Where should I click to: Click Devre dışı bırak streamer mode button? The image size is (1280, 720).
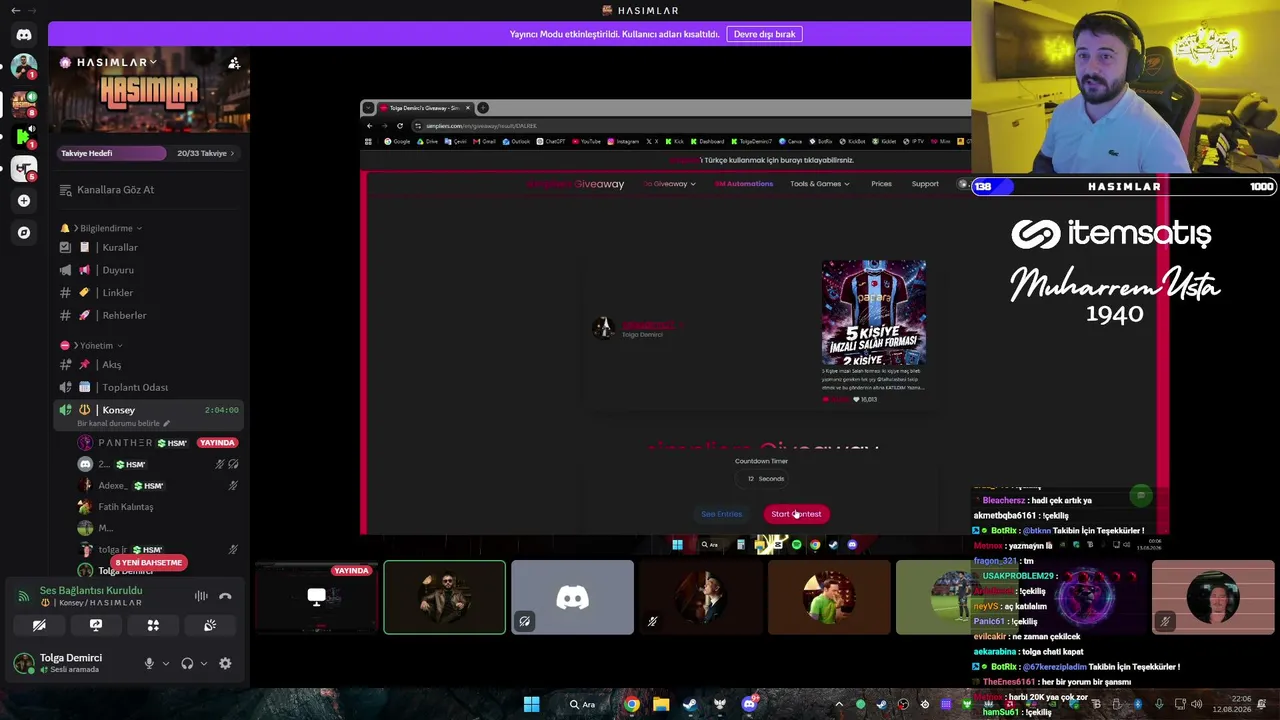pyautogui.click(x=765, y=34)
